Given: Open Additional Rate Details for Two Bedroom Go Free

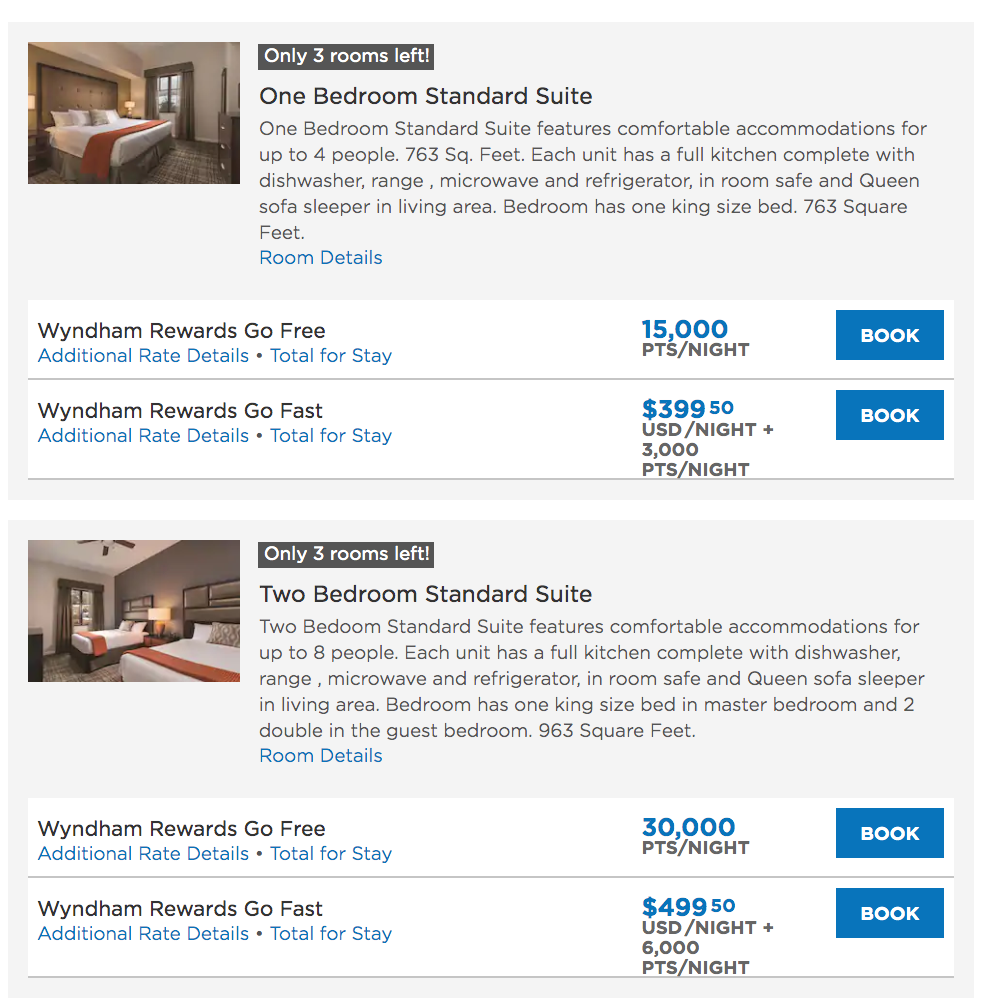Looking at the screenshot, I should pyautogui.click(x=143, y=853).
